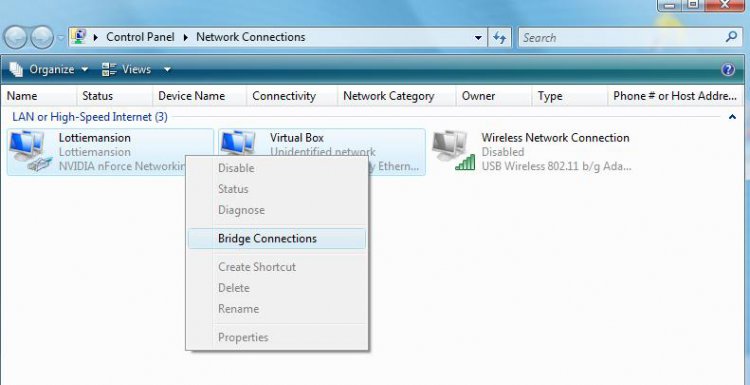The image size is (750, 385).
Task: Click the Disabled status under Wireless connection
Action: click(503, 152)
